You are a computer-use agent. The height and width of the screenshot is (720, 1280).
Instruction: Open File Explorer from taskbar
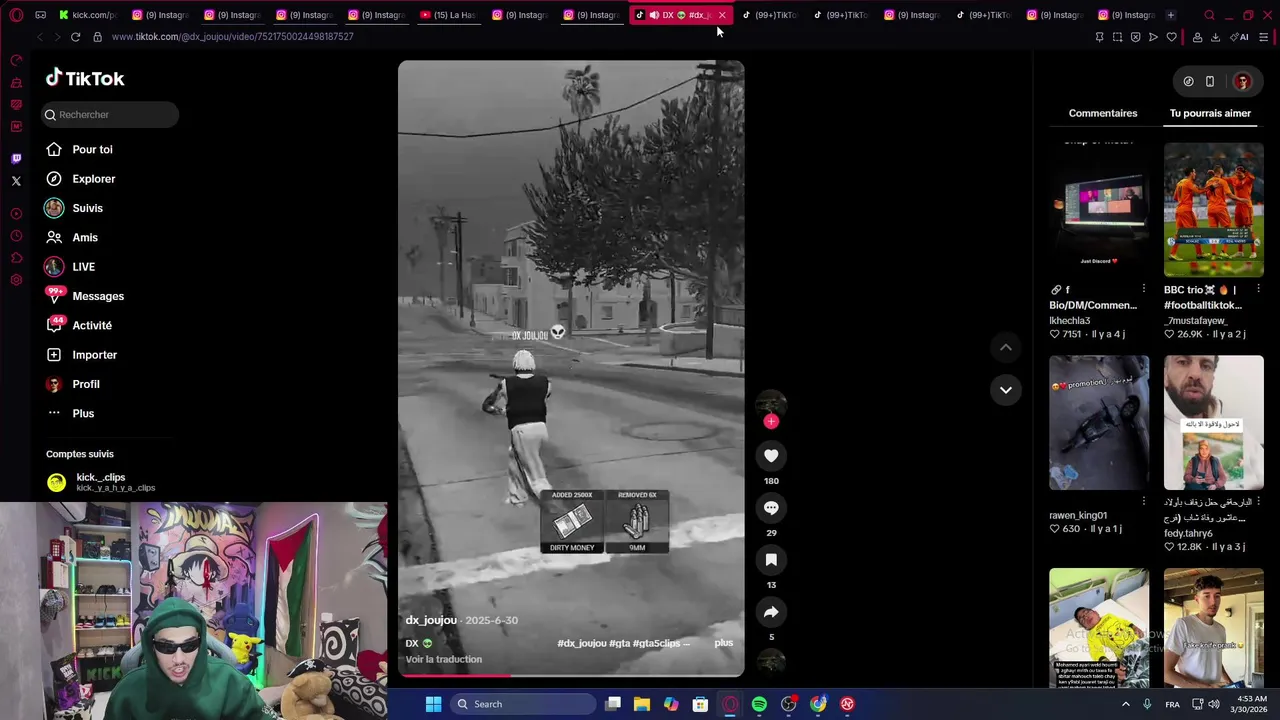(642, 704)
